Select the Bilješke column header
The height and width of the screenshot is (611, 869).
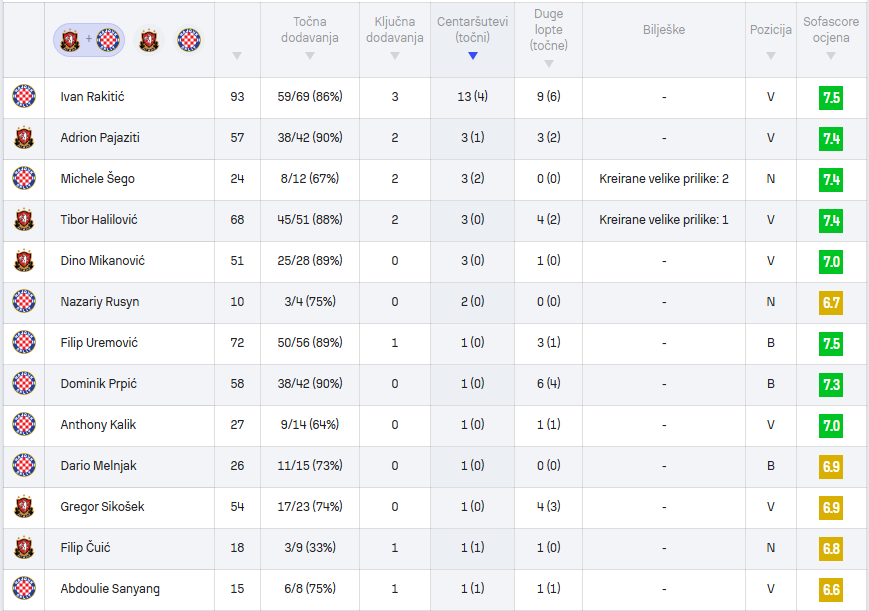(x=664, y=30)
